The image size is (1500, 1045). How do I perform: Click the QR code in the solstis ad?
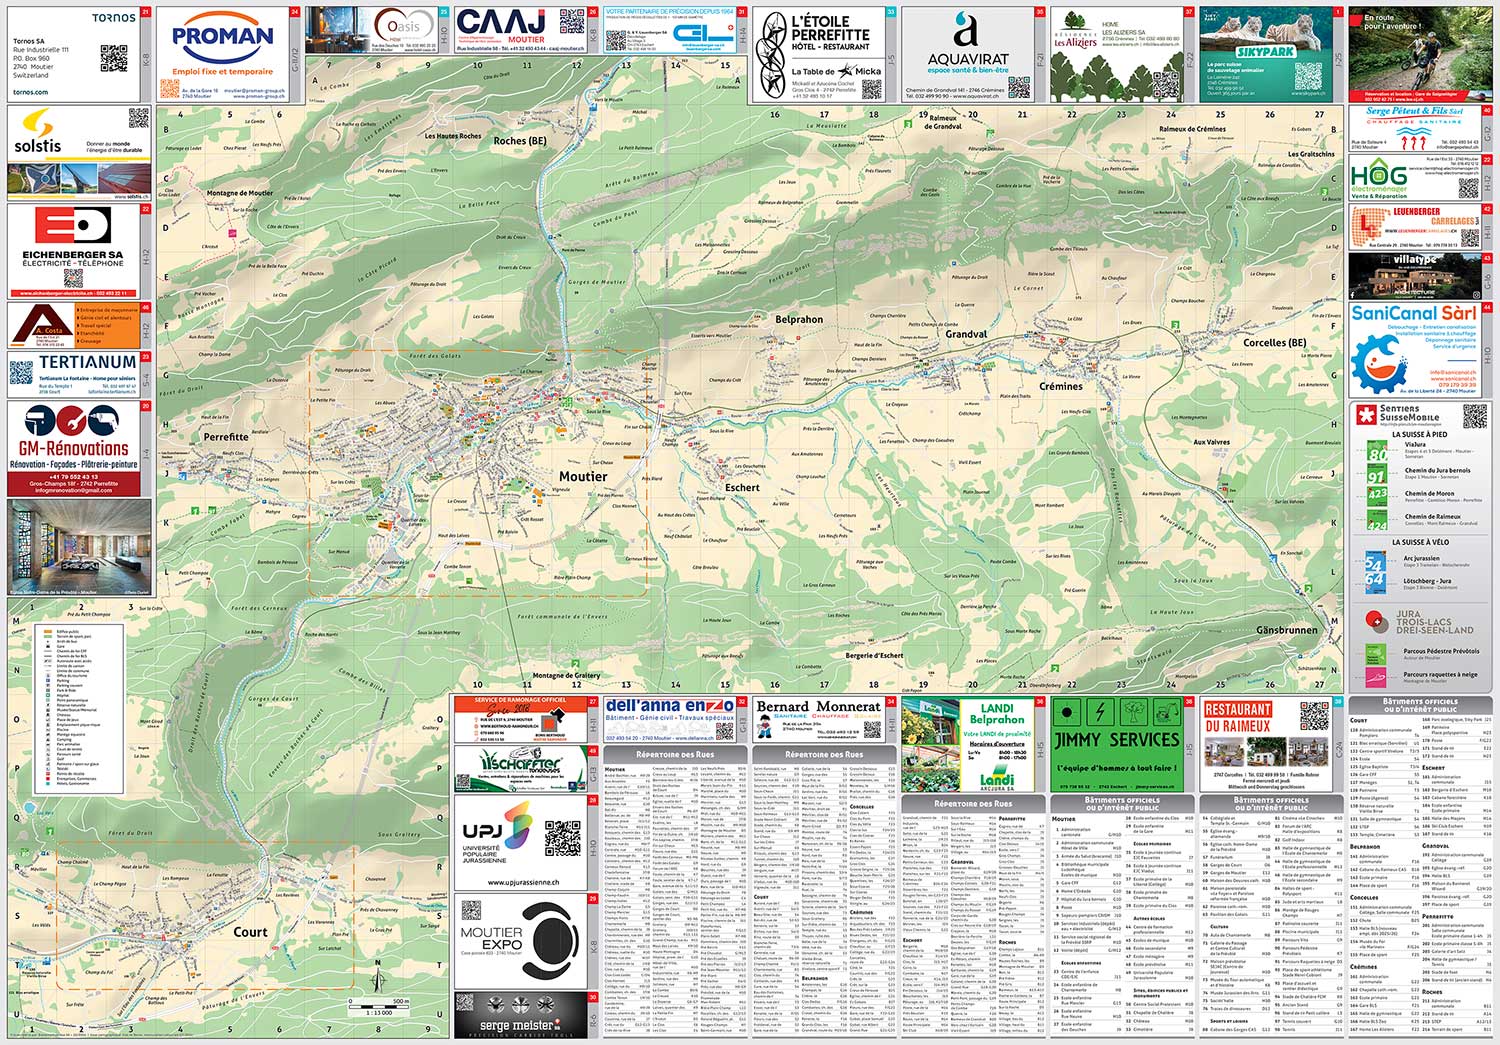pos(139,118)
